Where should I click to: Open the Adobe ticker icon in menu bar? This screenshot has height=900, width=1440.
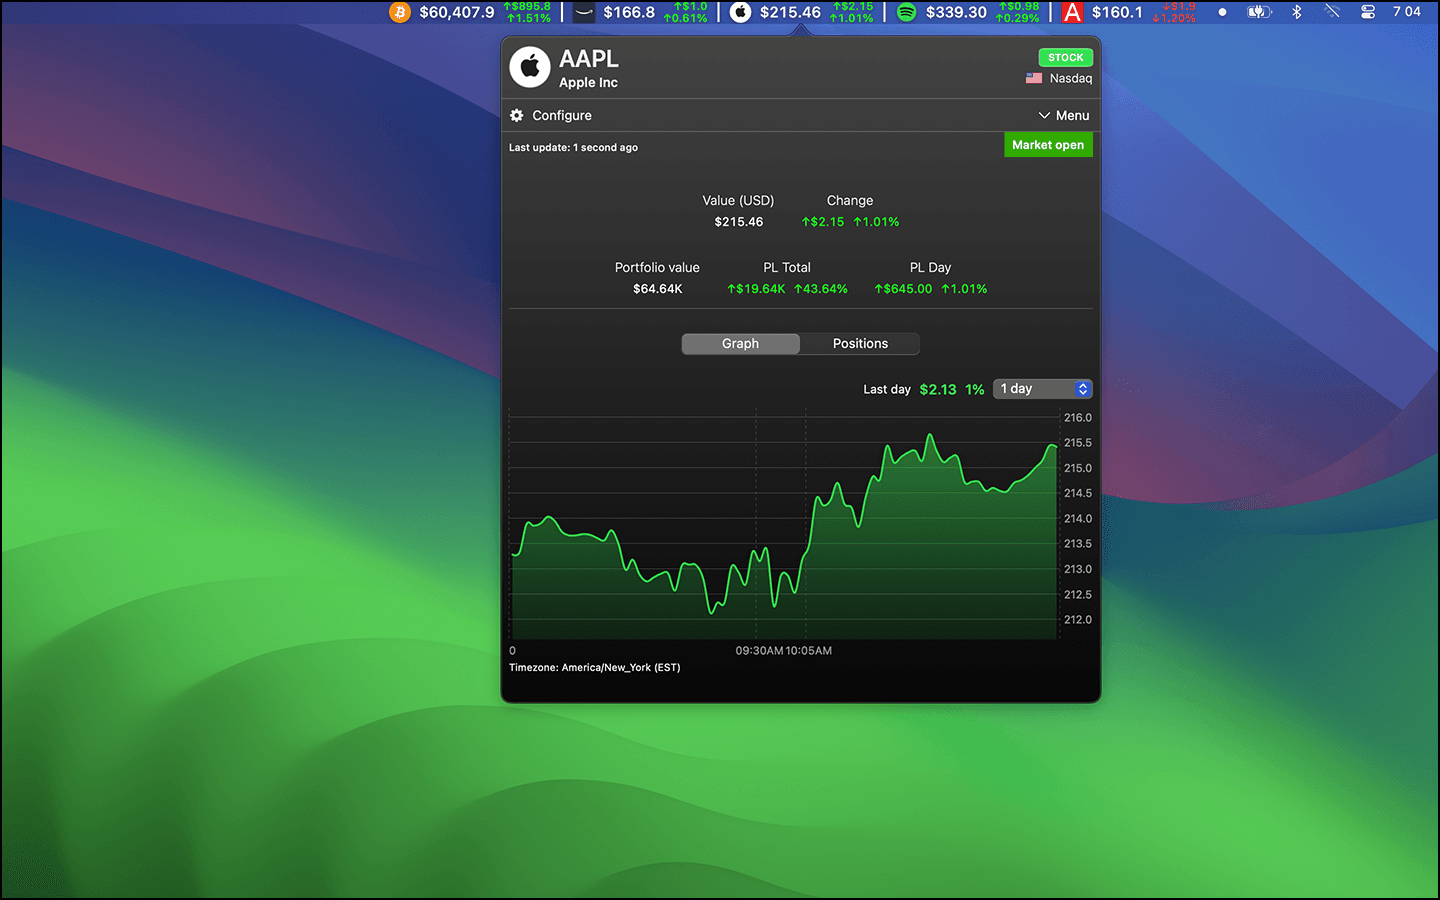tap(1072, 12)
